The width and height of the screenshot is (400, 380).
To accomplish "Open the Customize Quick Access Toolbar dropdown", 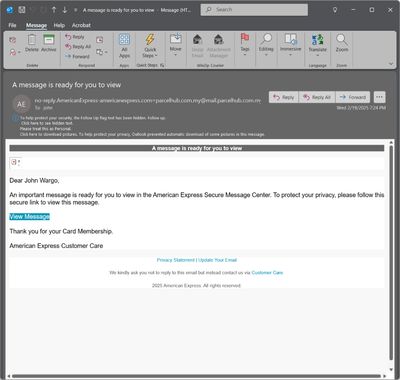I will pyautogui.click(x=76, y=10).
